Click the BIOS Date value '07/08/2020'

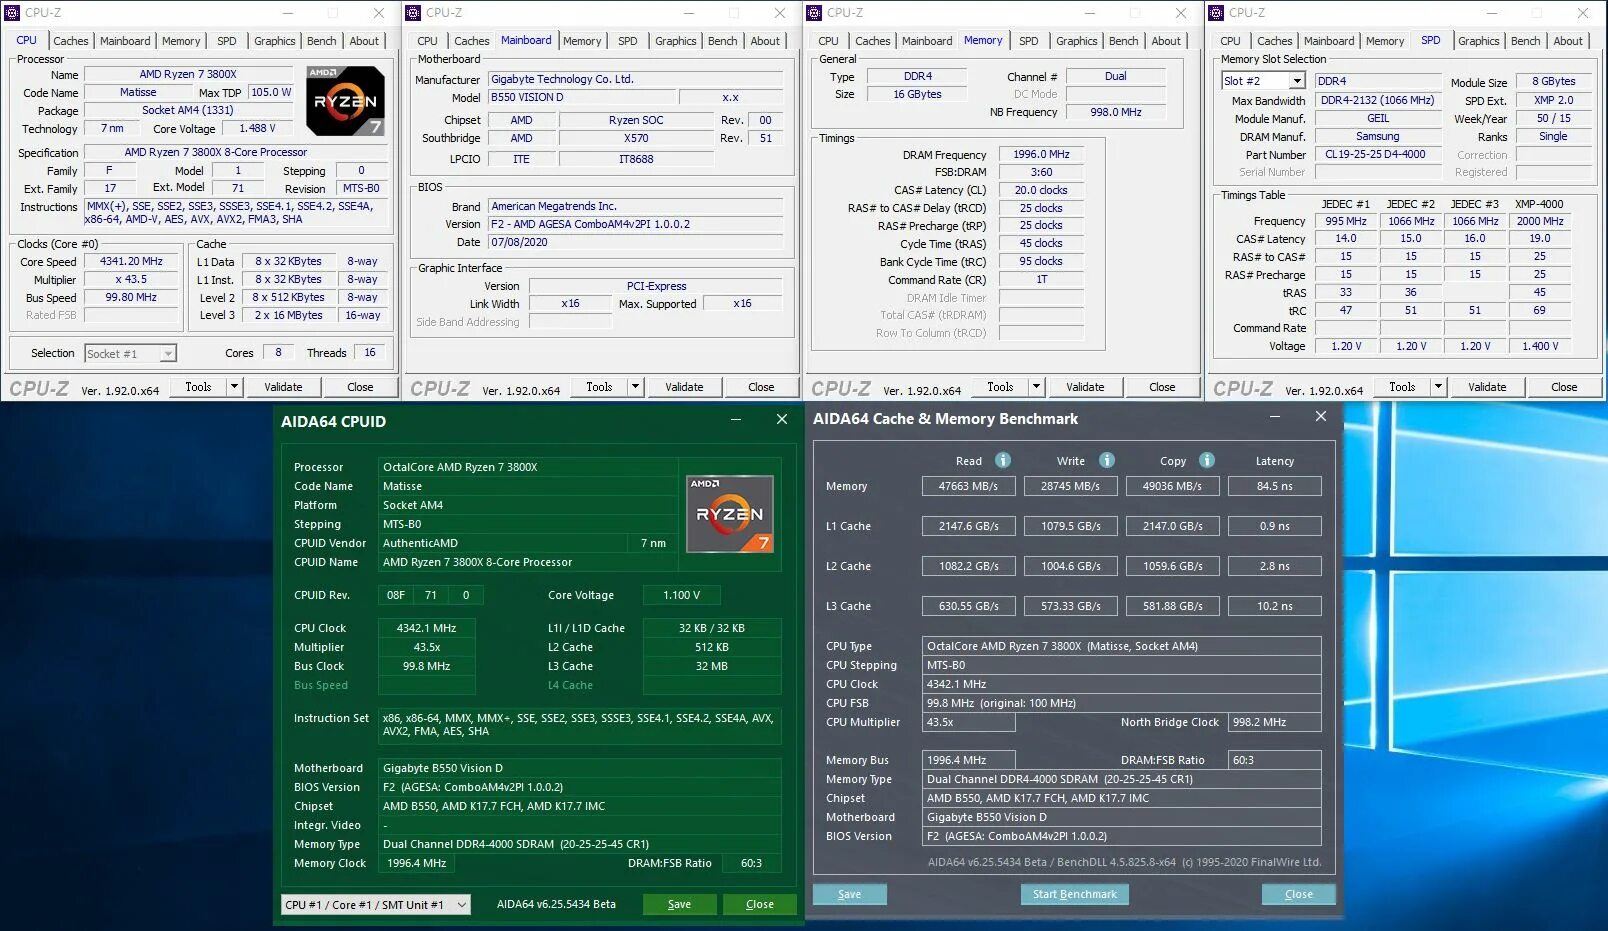[636, 242]
